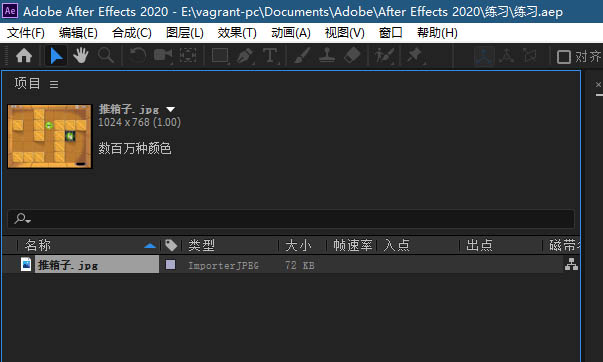Select the Eraser tool
The height and width of the screenshot is (362, 603).
coord(352,56)
